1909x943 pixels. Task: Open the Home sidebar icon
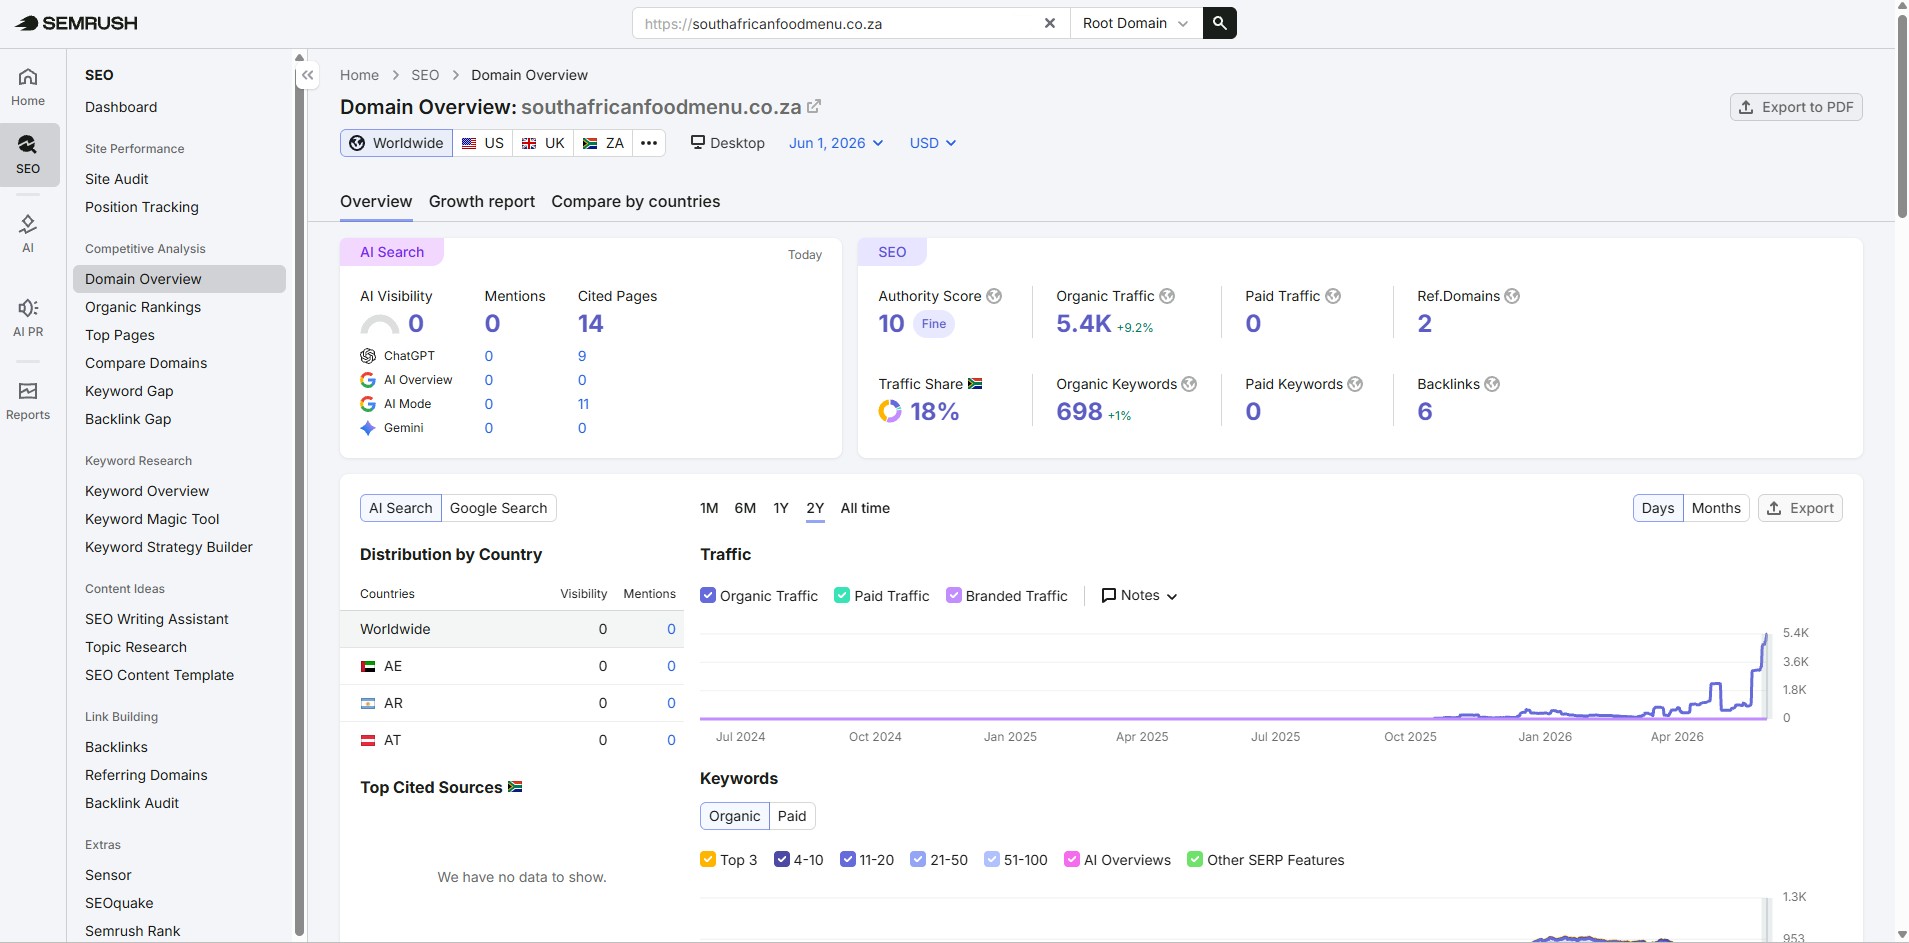coord(28,87)
